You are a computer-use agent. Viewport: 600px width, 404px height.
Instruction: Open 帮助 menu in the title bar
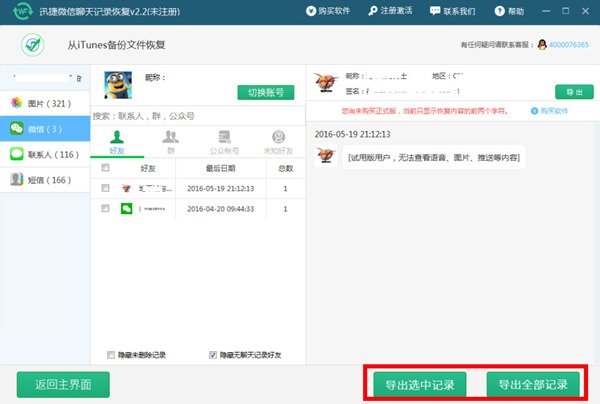point(509,11)
